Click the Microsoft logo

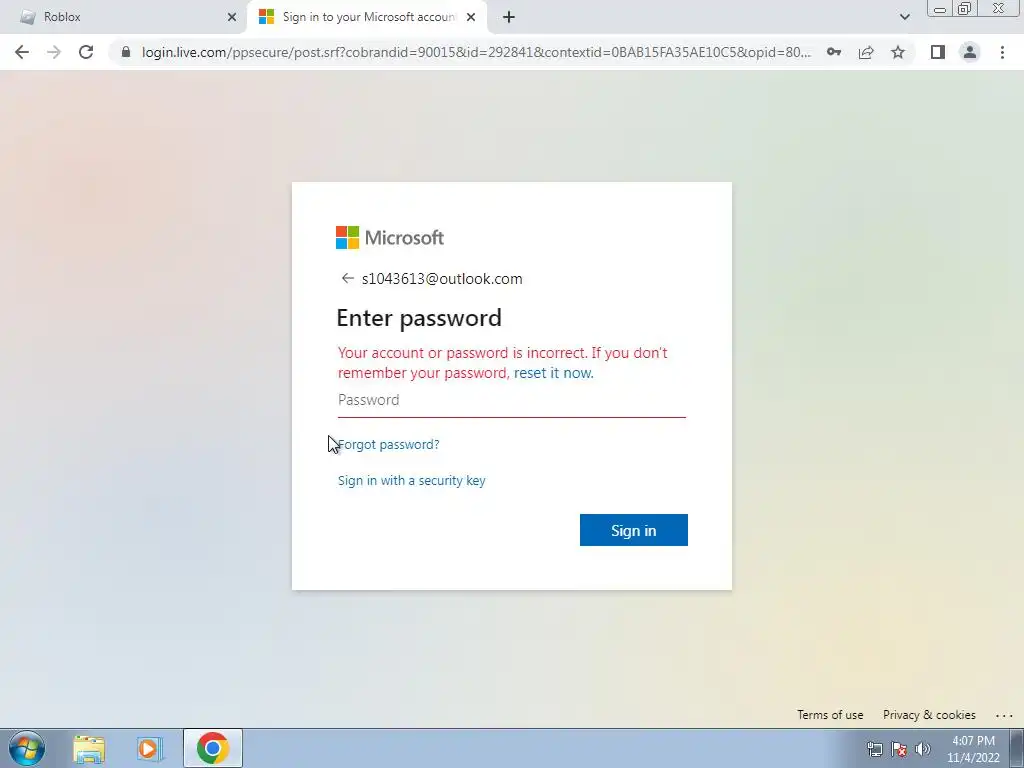390,238
